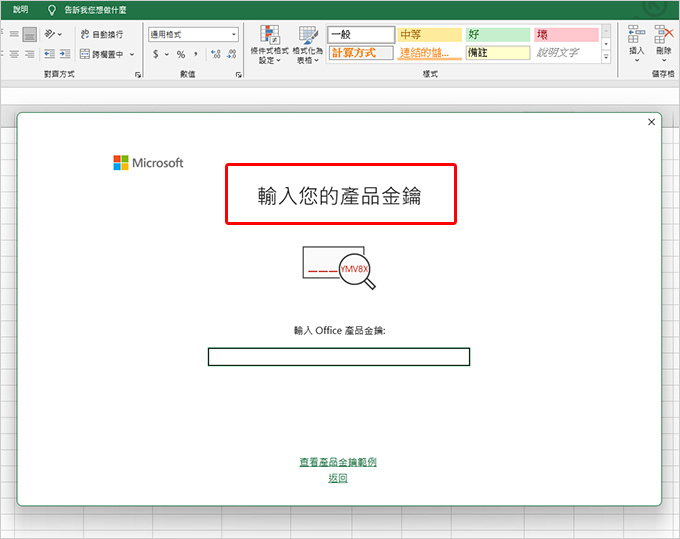Click 跨欄置中 merge and center

102,54
